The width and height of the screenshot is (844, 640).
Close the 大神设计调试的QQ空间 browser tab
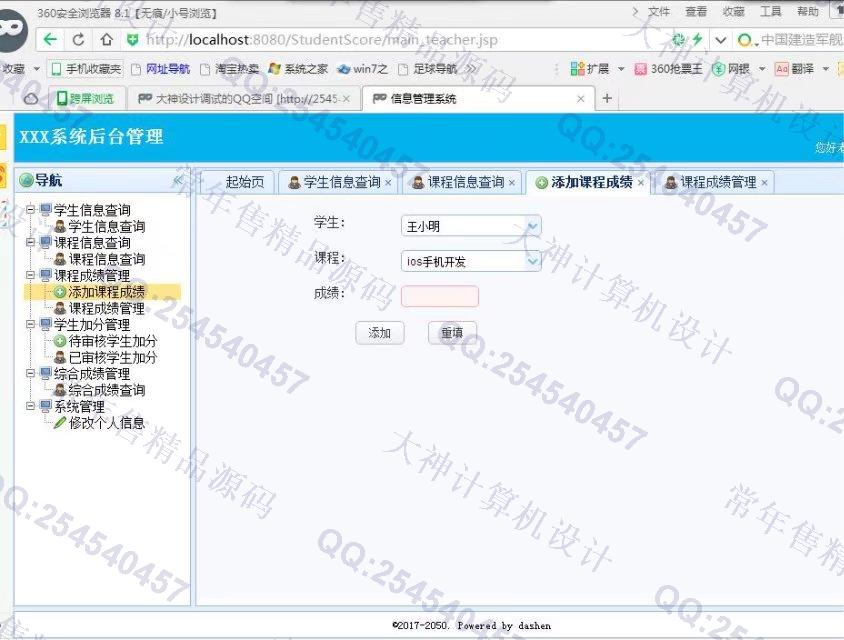347,99
